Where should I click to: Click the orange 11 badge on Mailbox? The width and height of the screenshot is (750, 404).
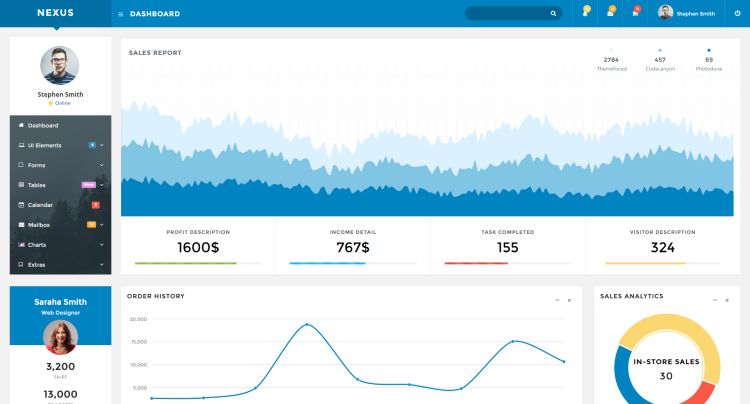(x=91, y=224)
